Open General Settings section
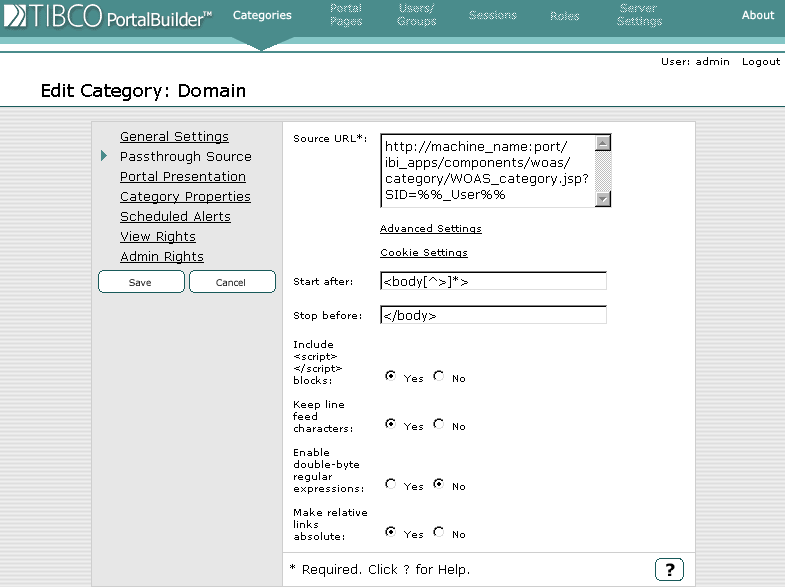Image resolution: width=785 pixels, height=587 pixels. pos(174,137)
